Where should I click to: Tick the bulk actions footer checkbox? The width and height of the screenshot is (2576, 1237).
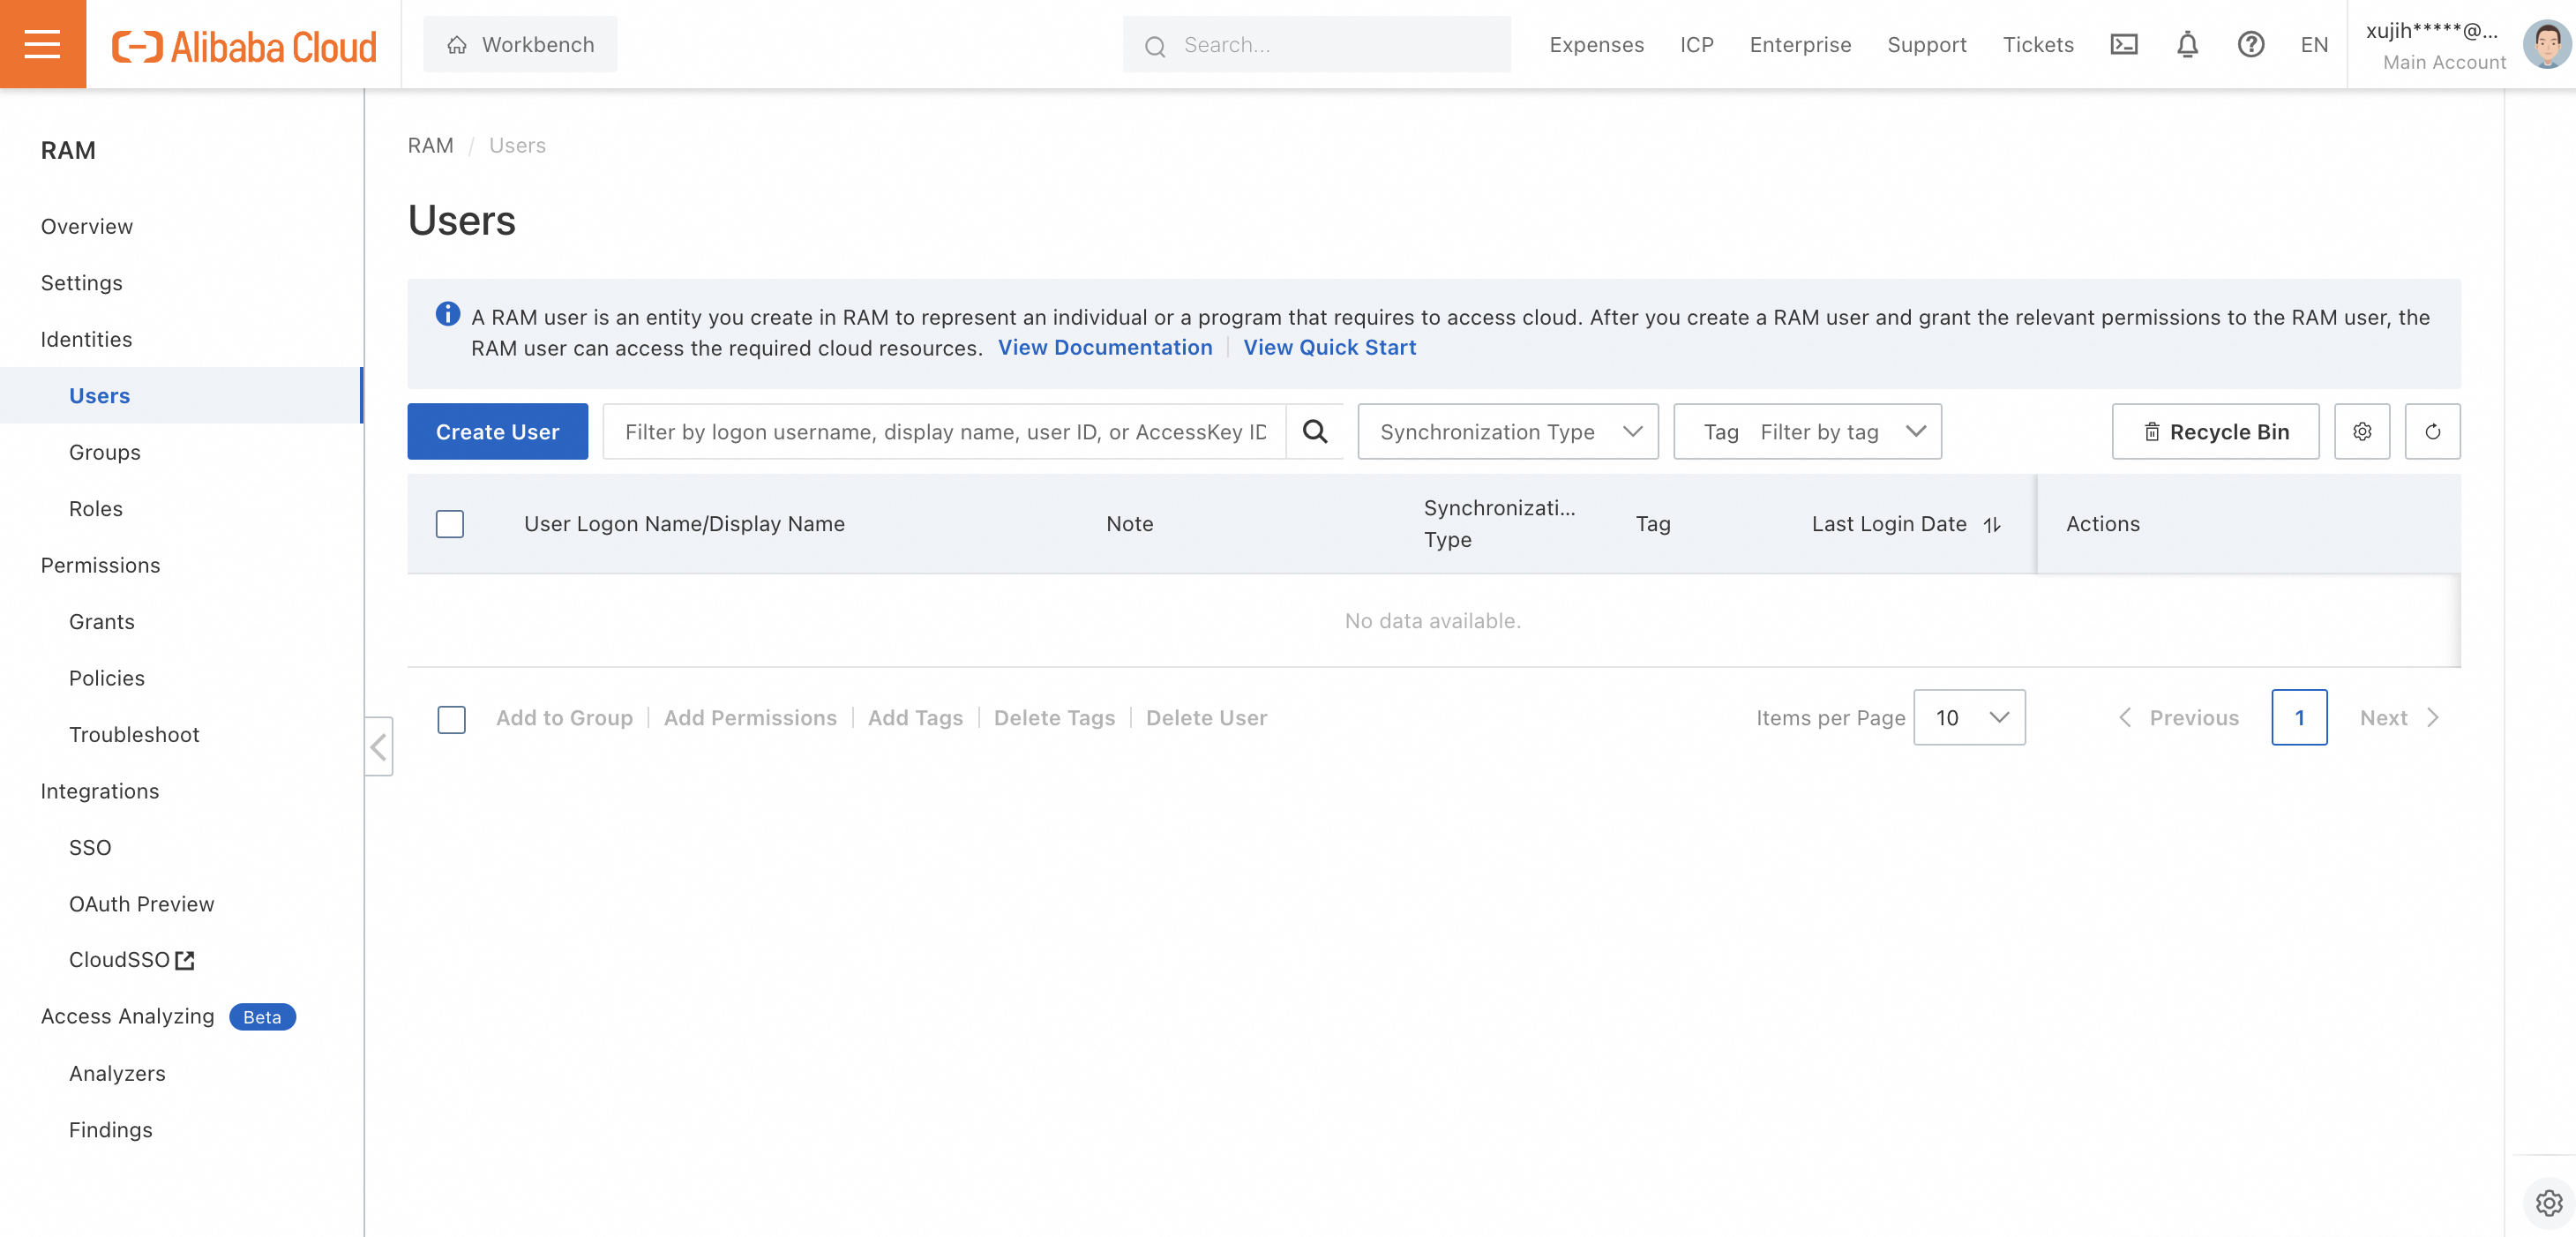point(452,718)
